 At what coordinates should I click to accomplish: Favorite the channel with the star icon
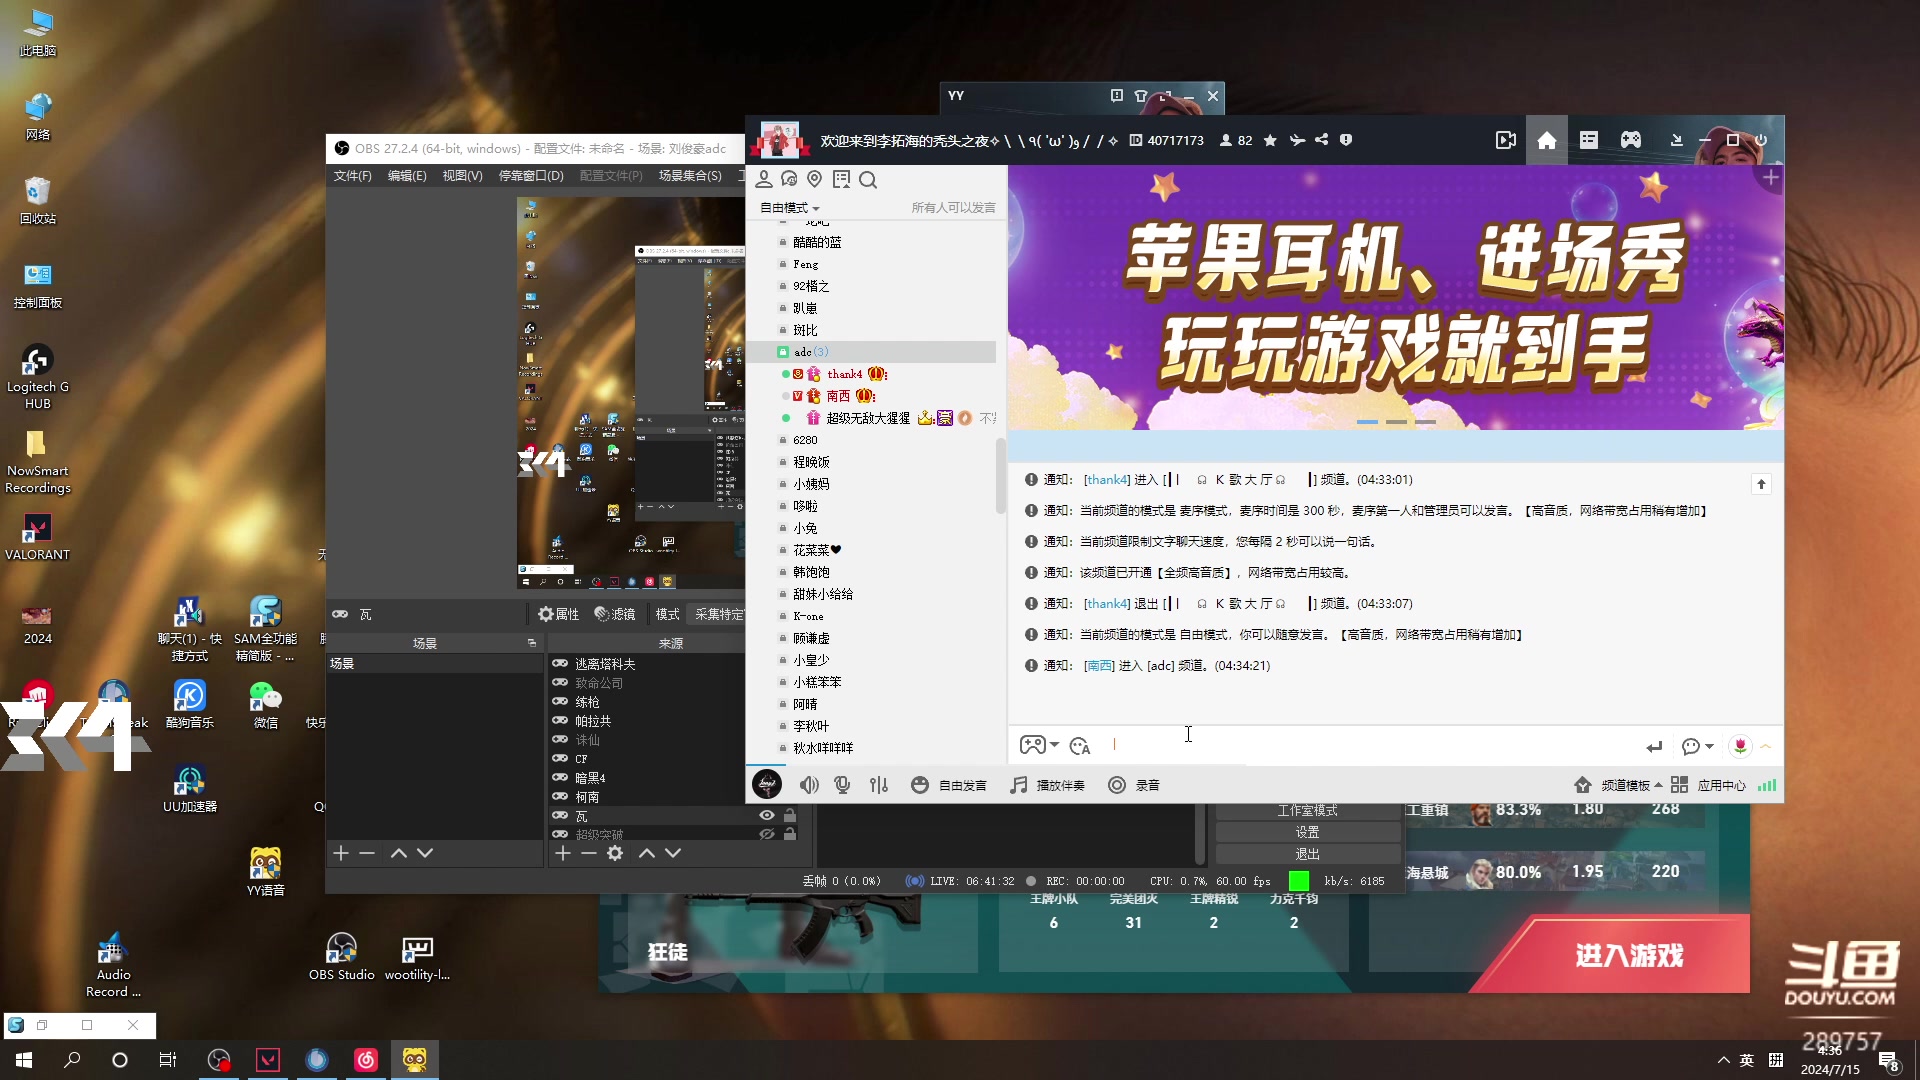pyautogui.click(x=1270, y=141)
